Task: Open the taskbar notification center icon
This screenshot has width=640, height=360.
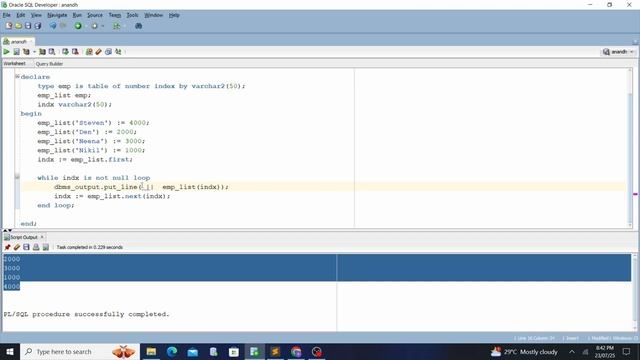Action: pyautogui.click(x=627, y=351)
